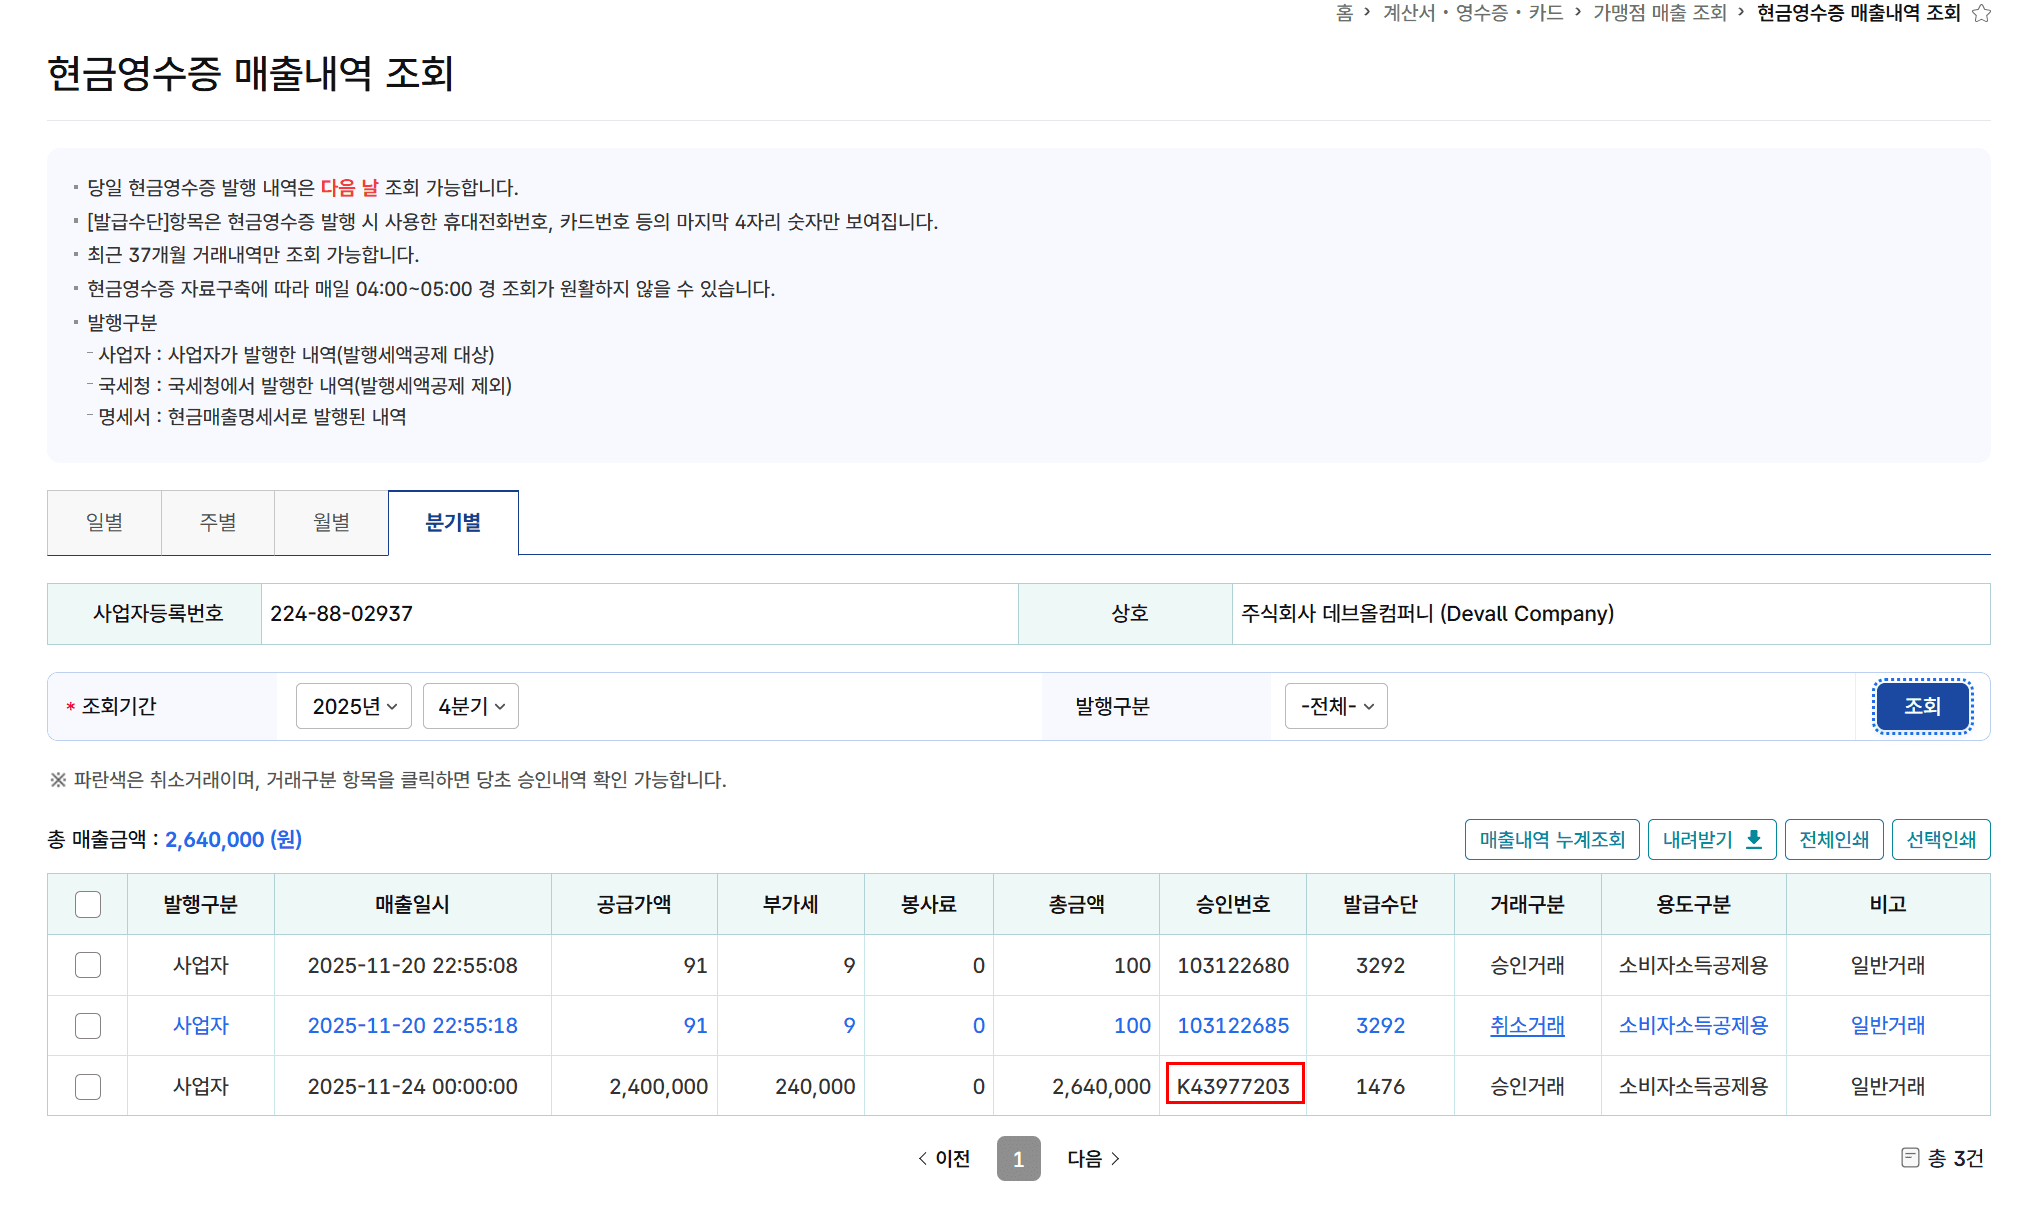The image size is (2020, 1220).
Task: Select the canceled transaction row checkbox
Action: pyautogui.click(x=88, y=1025)
